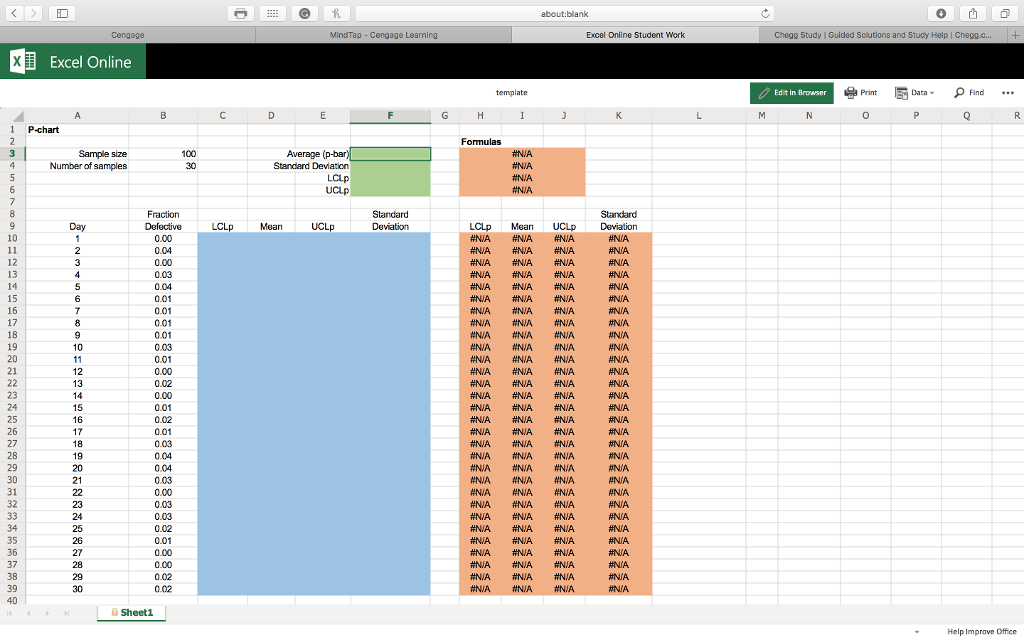Jump to last sheet navigation arrow
The width and height of the screenshot is (1024, 640).
[67, 613]
